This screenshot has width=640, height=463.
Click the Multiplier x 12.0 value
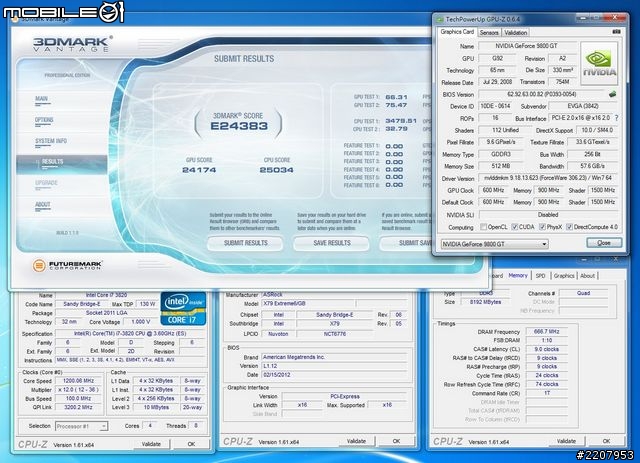78,390
